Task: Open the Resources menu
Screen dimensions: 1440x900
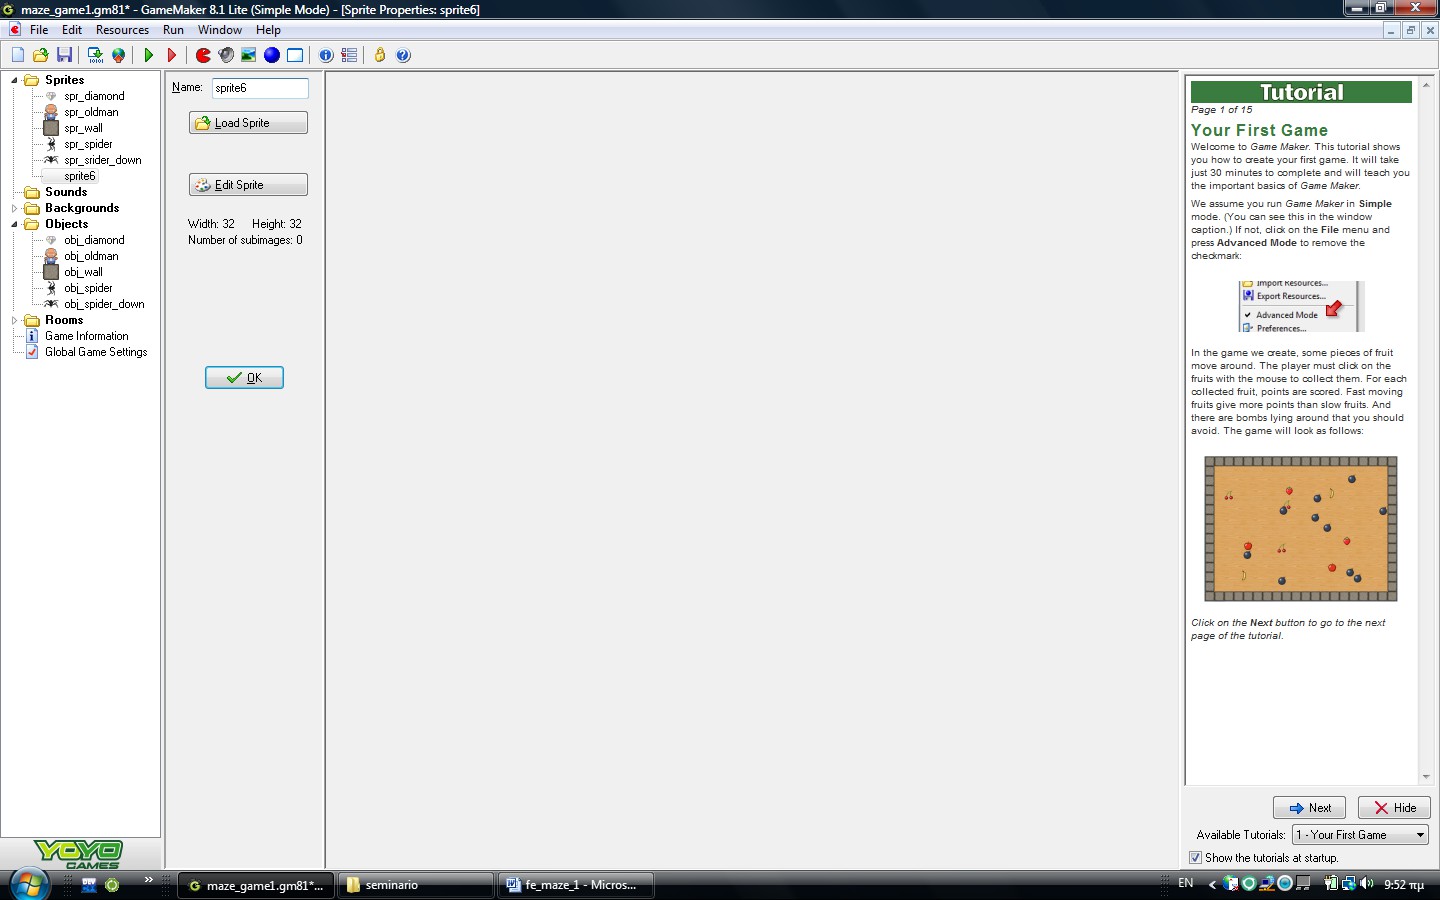Action: tap(122, 30)
